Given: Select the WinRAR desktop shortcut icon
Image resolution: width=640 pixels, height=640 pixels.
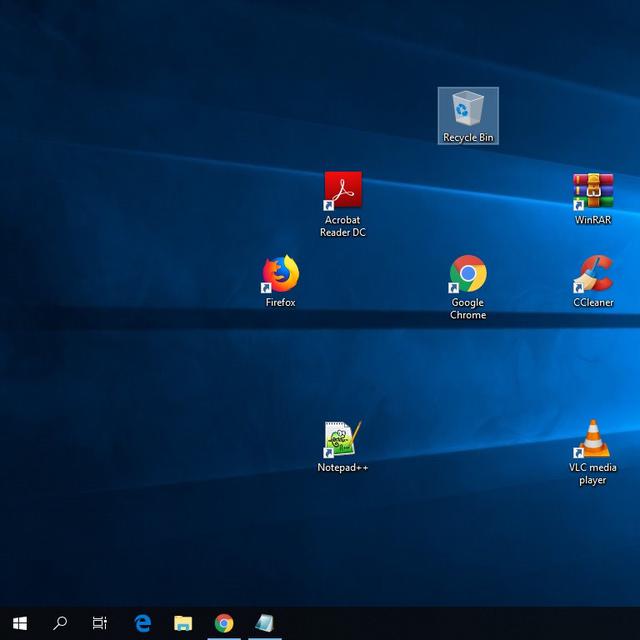Looking at the screenshot, I should pos(592,190).
